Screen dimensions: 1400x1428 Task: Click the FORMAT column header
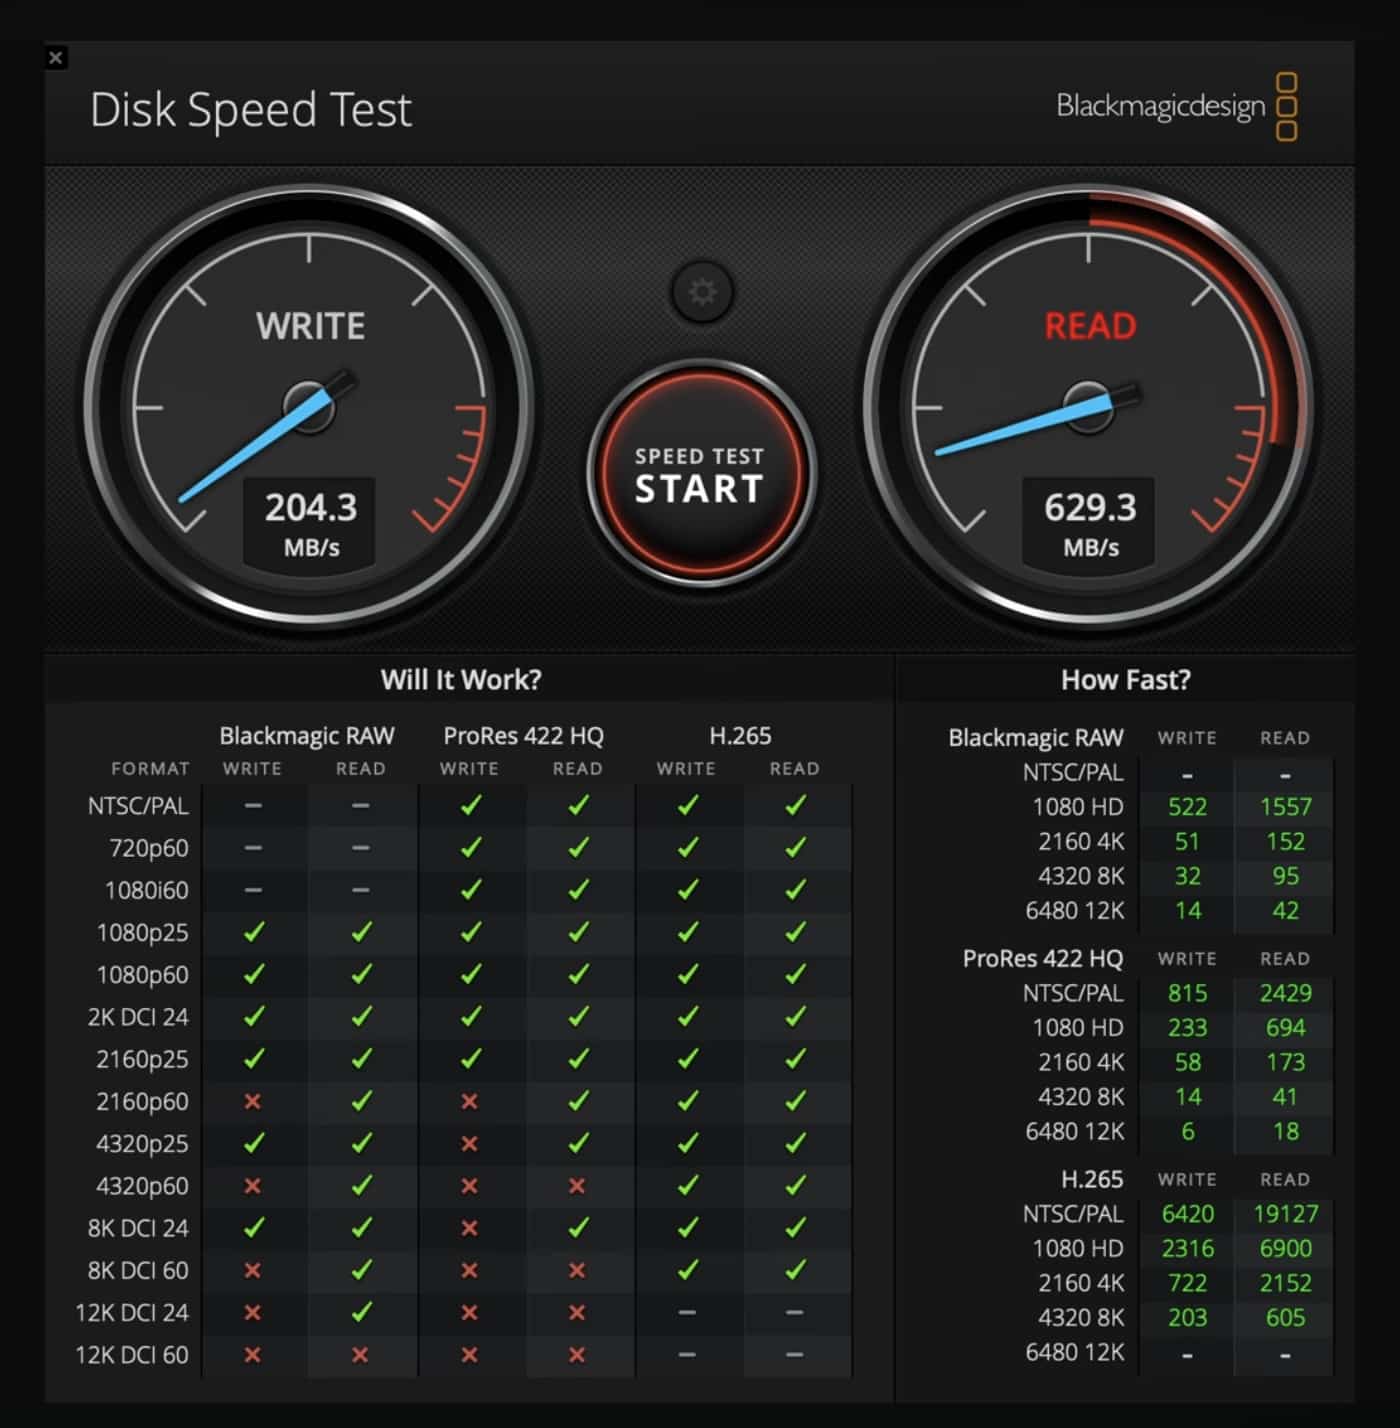pyautogui.click(x=150, y=769)
